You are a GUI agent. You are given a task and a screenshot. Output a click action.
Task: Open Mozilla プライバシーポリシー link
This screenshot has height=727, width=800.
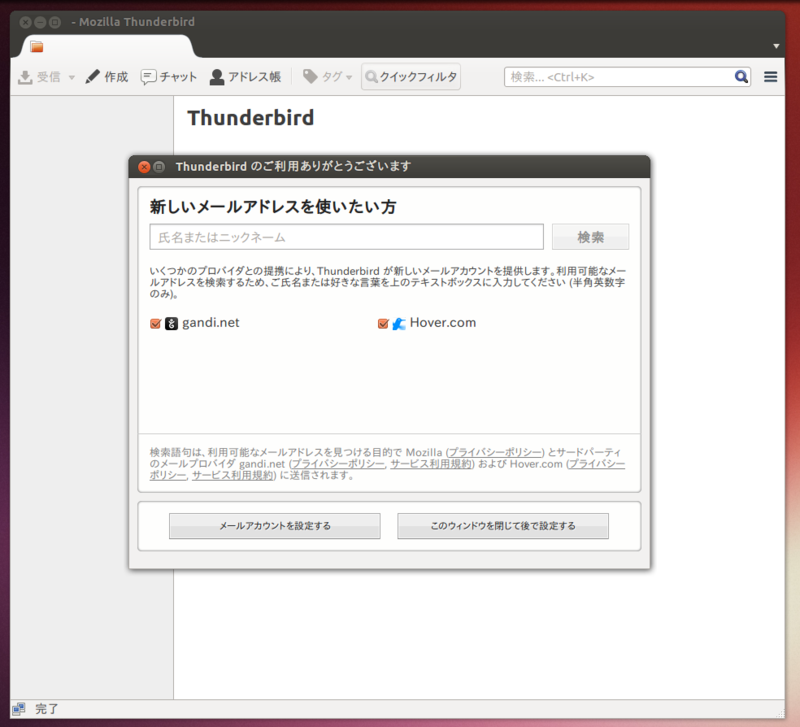click(x=495, y=453)
